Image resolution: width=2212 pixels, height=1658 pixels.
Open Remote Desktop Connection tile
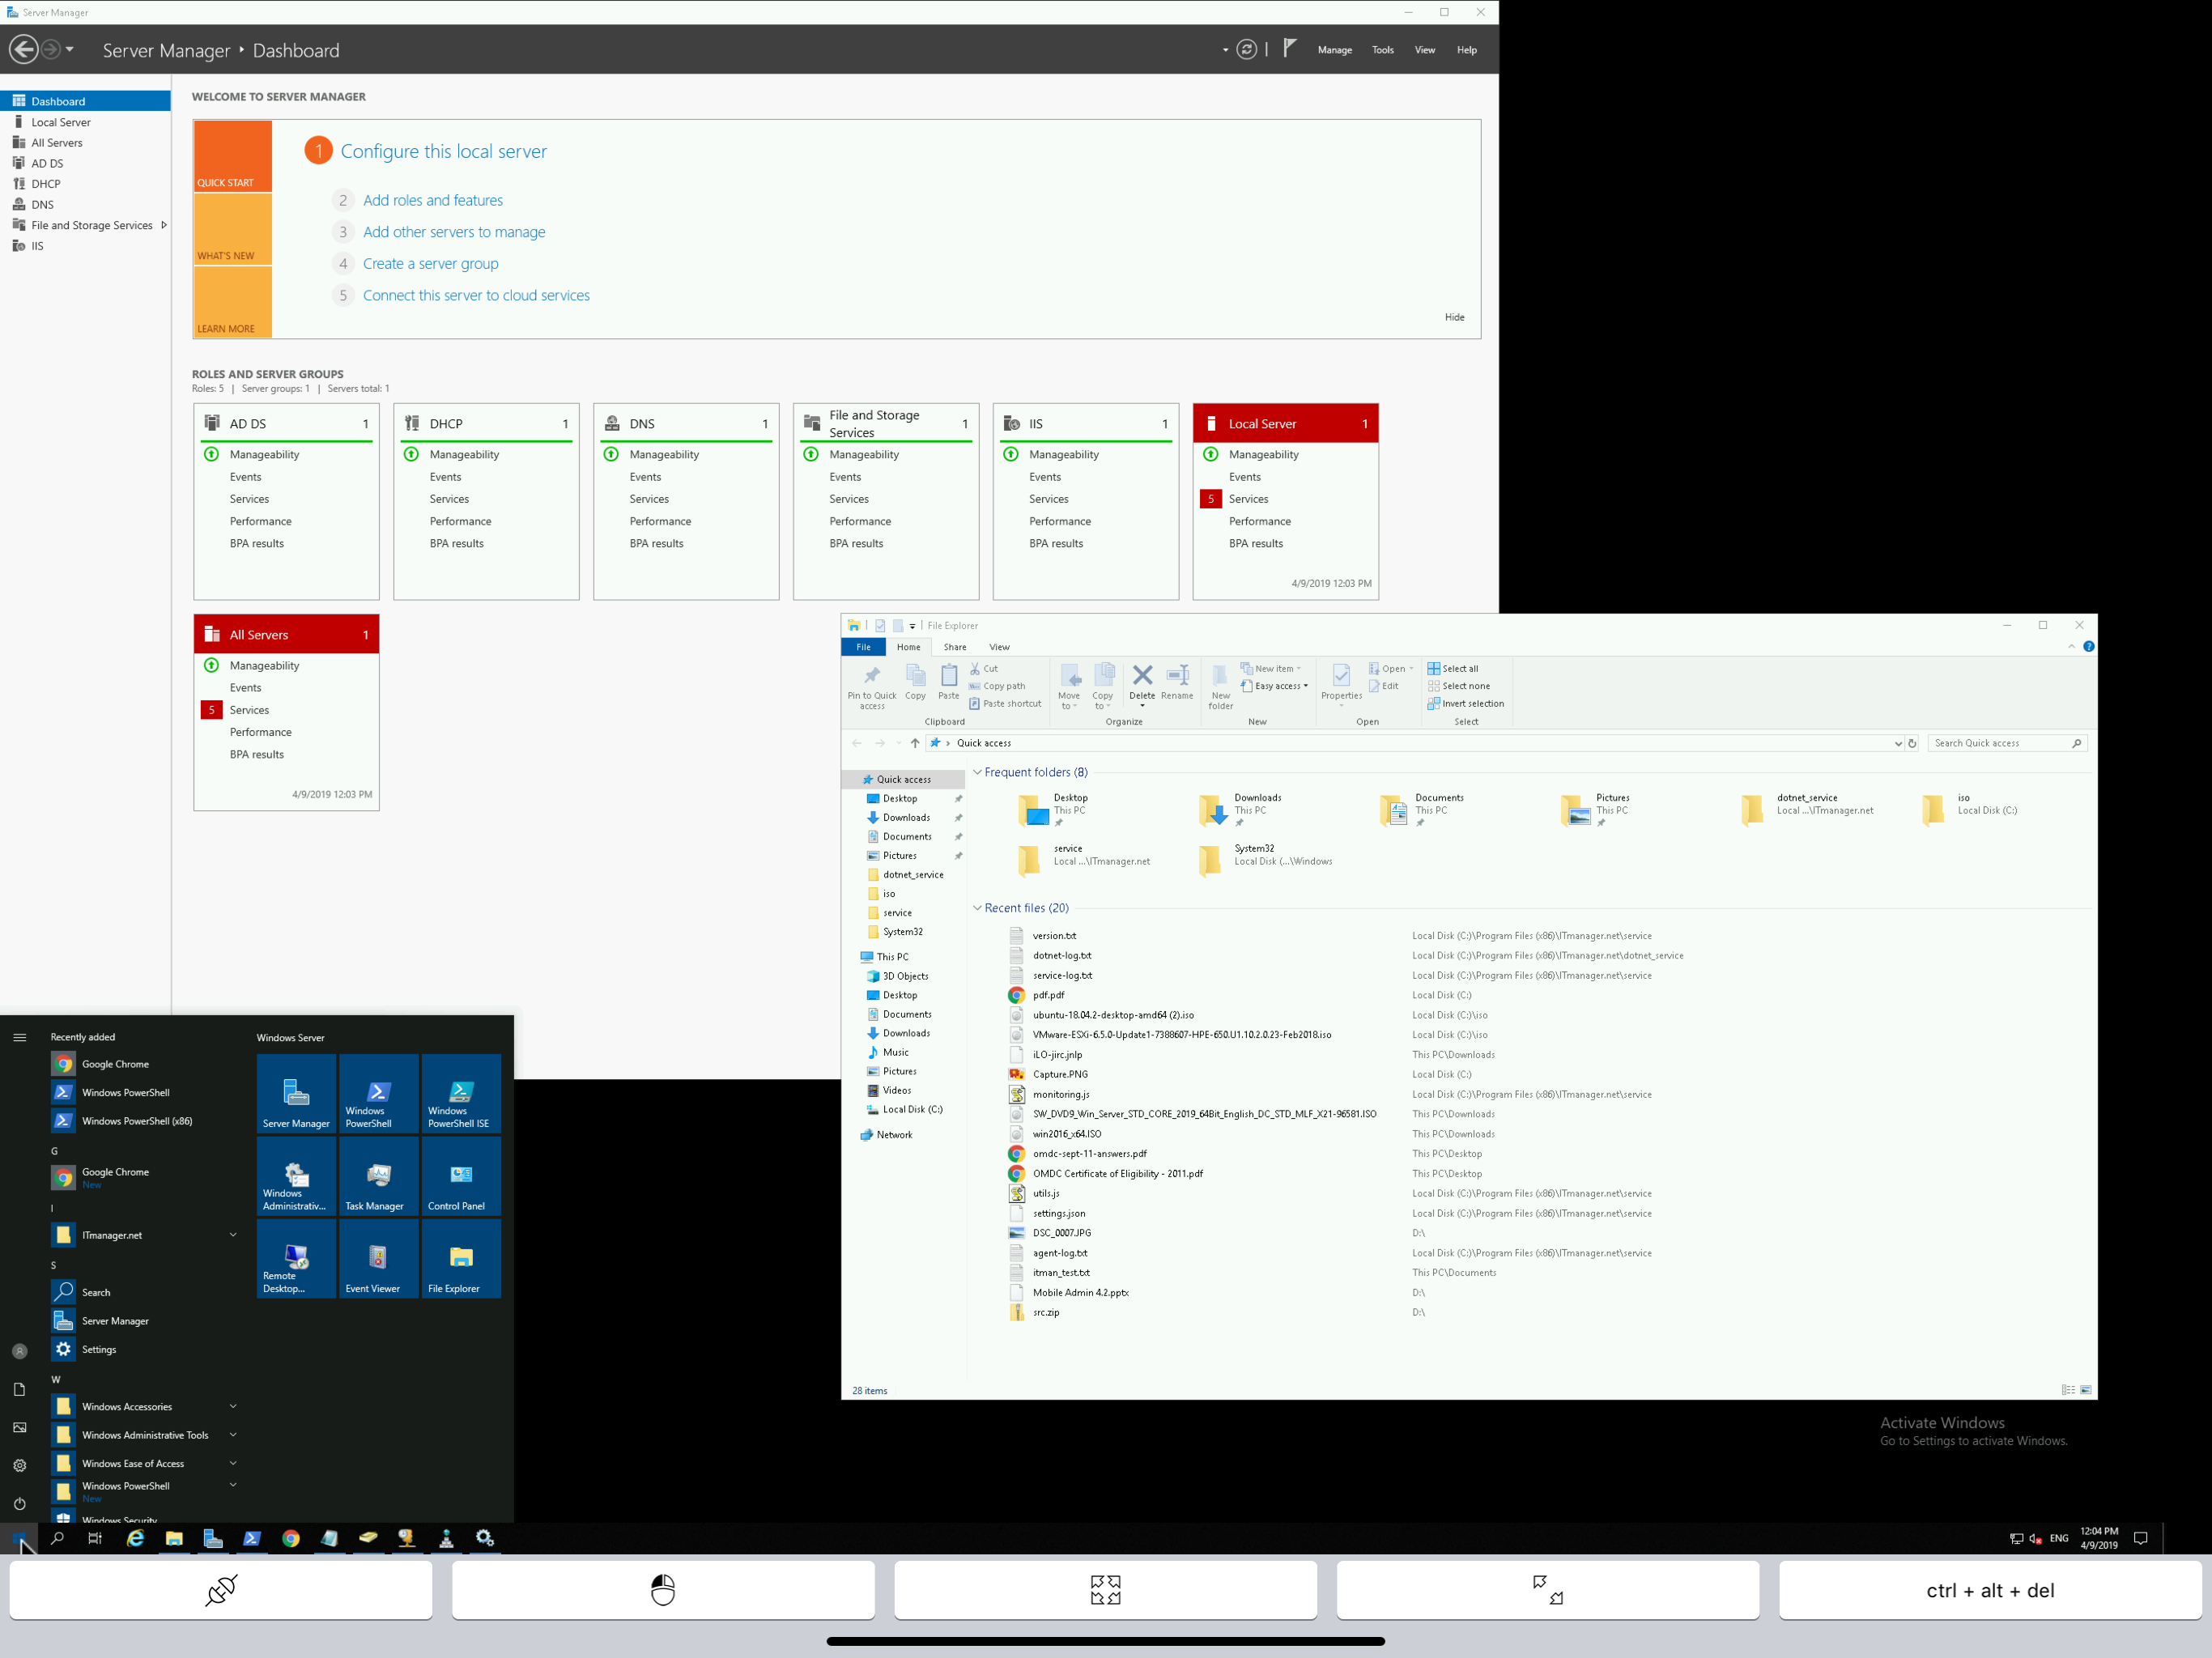tap(296, 1259)
